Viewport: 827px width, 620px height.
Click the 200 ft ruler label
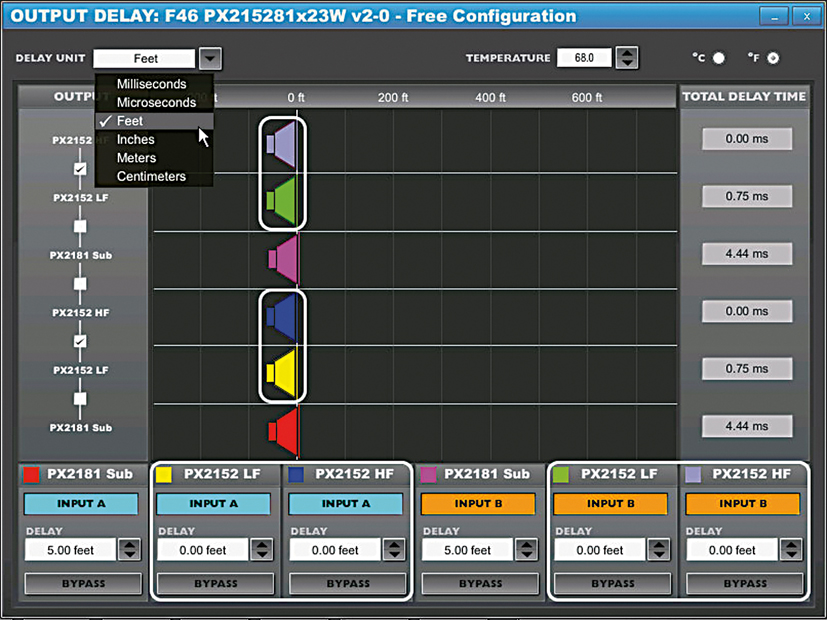point(393,98)
